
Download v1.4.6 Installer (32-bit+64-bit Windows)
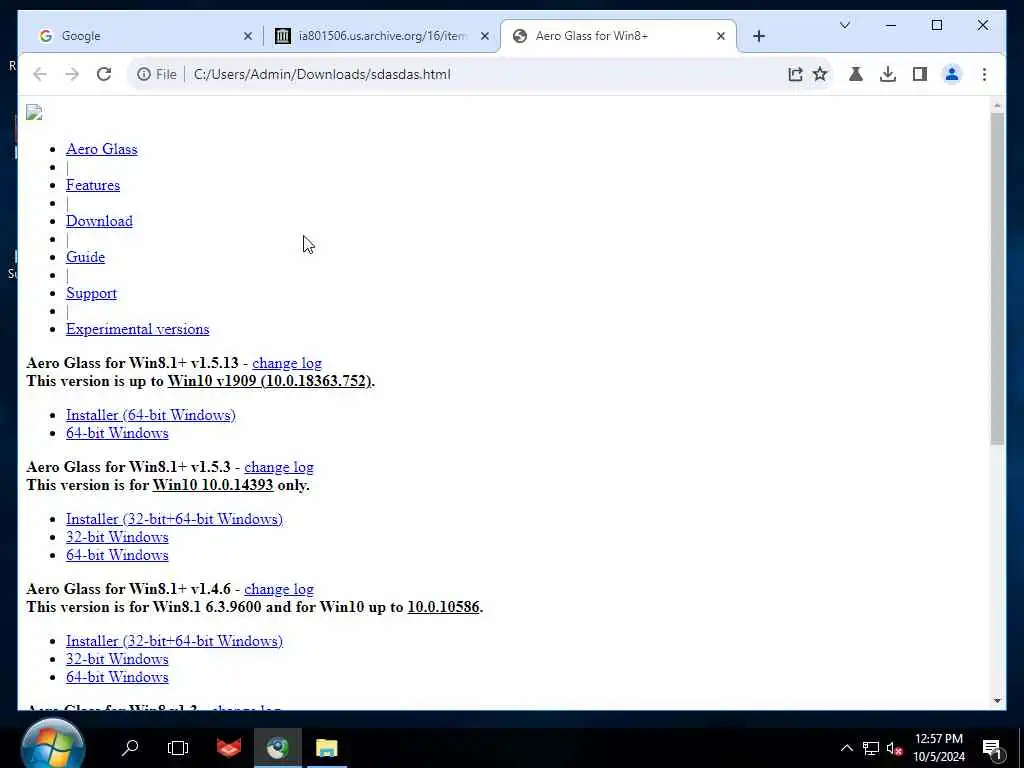point(174,641)
